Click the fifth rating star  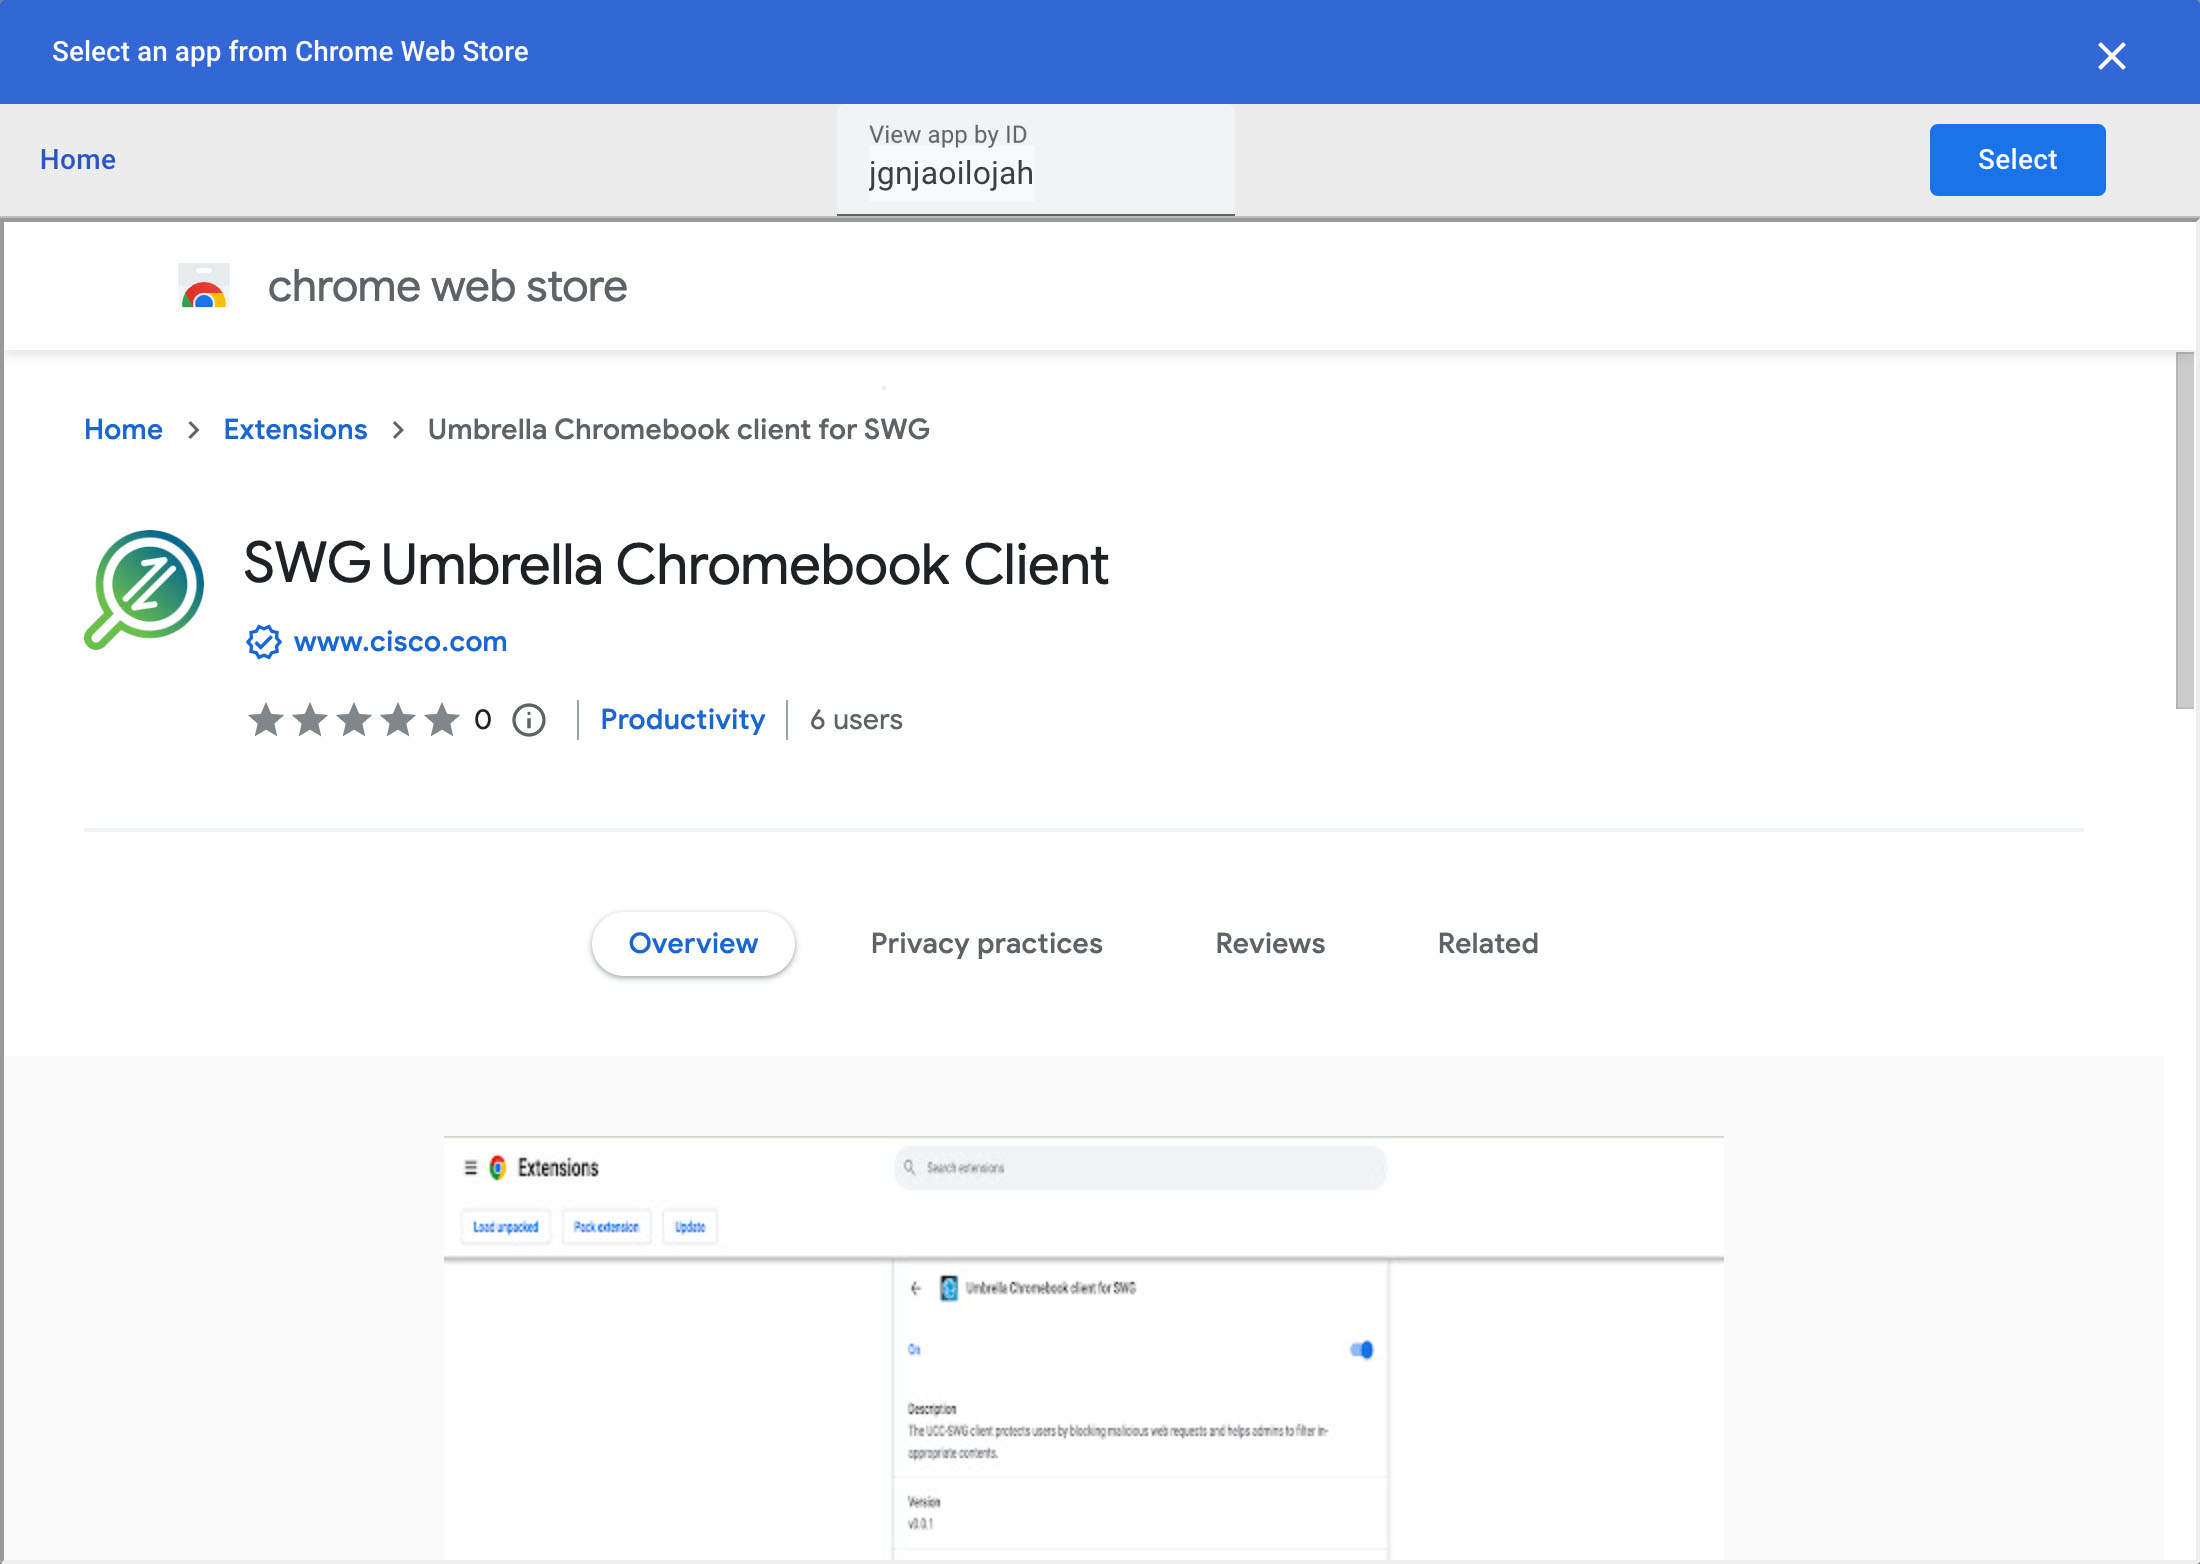click(442, 720)
